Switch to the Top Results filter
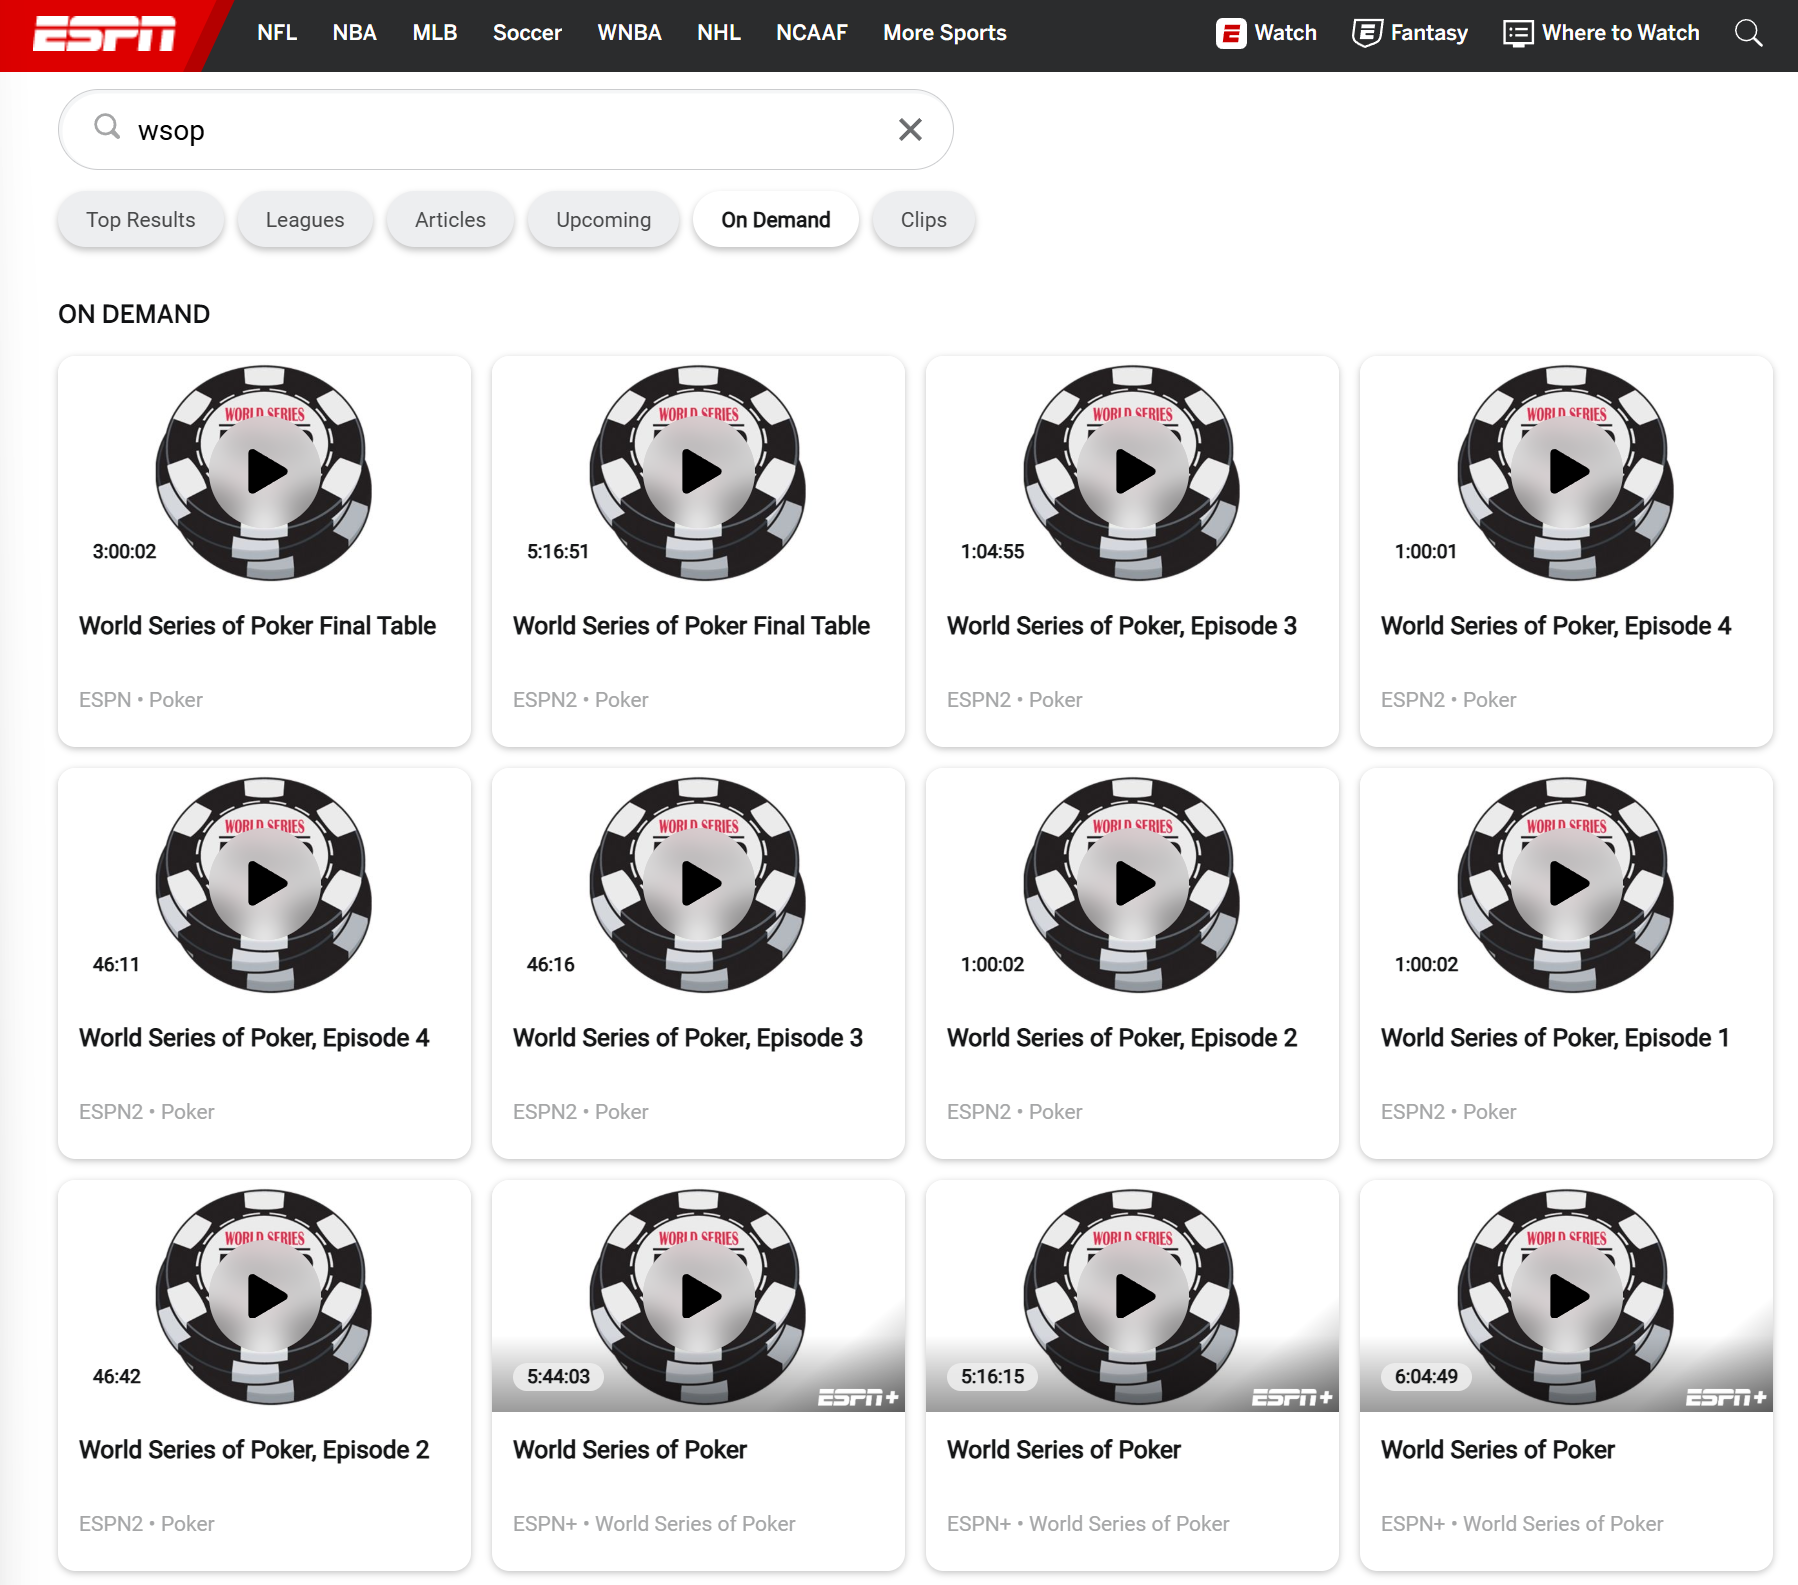Image resolution: width=1798 pixels, height=1585 pixels. point(141,220)
